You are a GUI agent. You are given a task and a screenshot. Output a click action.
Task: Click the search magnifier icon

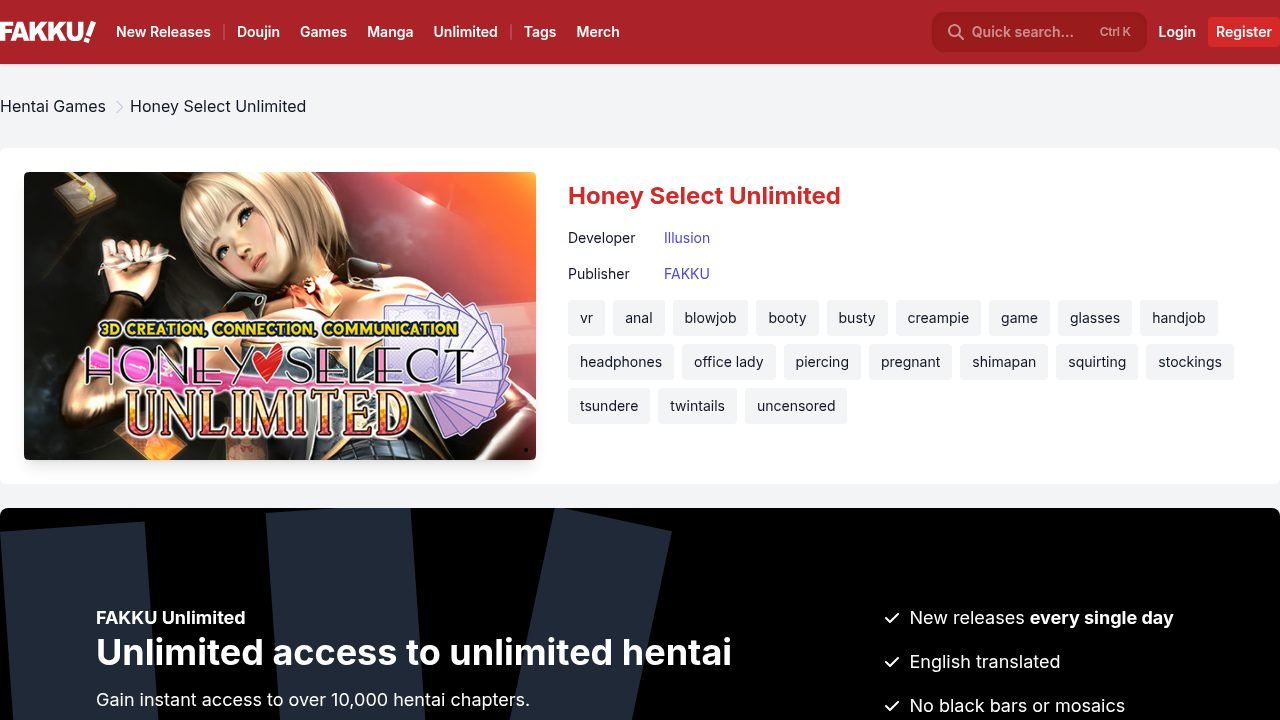[956, 32]
